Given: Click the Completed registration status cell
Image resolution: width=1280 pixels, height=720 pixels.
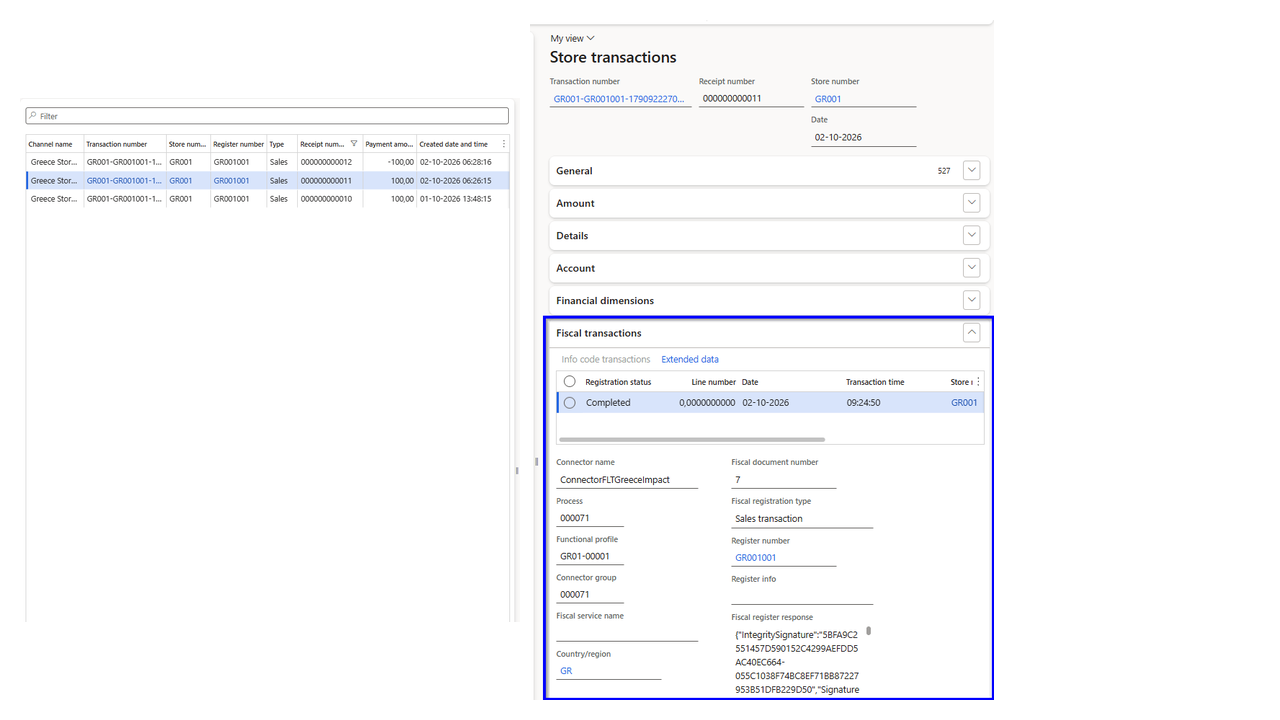Looking at the screenshot, I should point(608,403).
